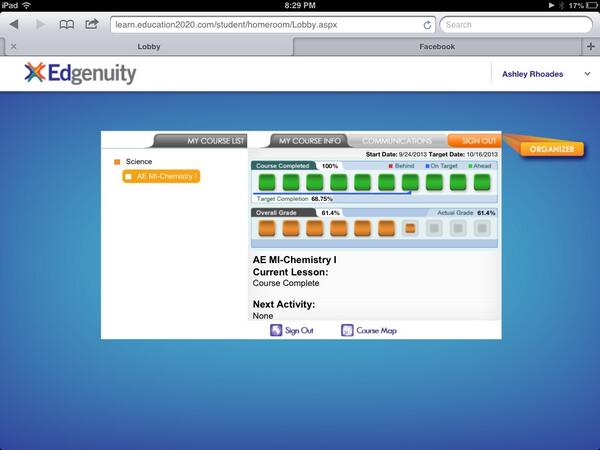The width and height of the screenshot is (600, 450).
Task: Click the Edgenuity logo
Action: pos(80,73)
